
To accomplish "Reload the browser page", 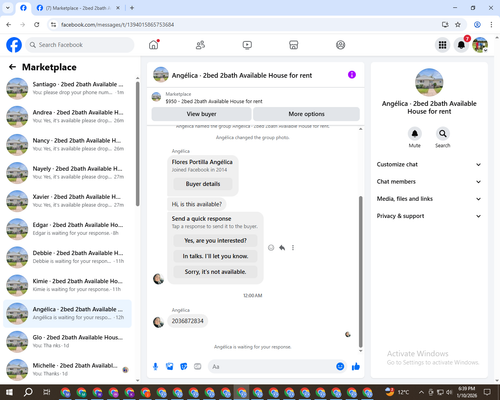I will point(37,25).
